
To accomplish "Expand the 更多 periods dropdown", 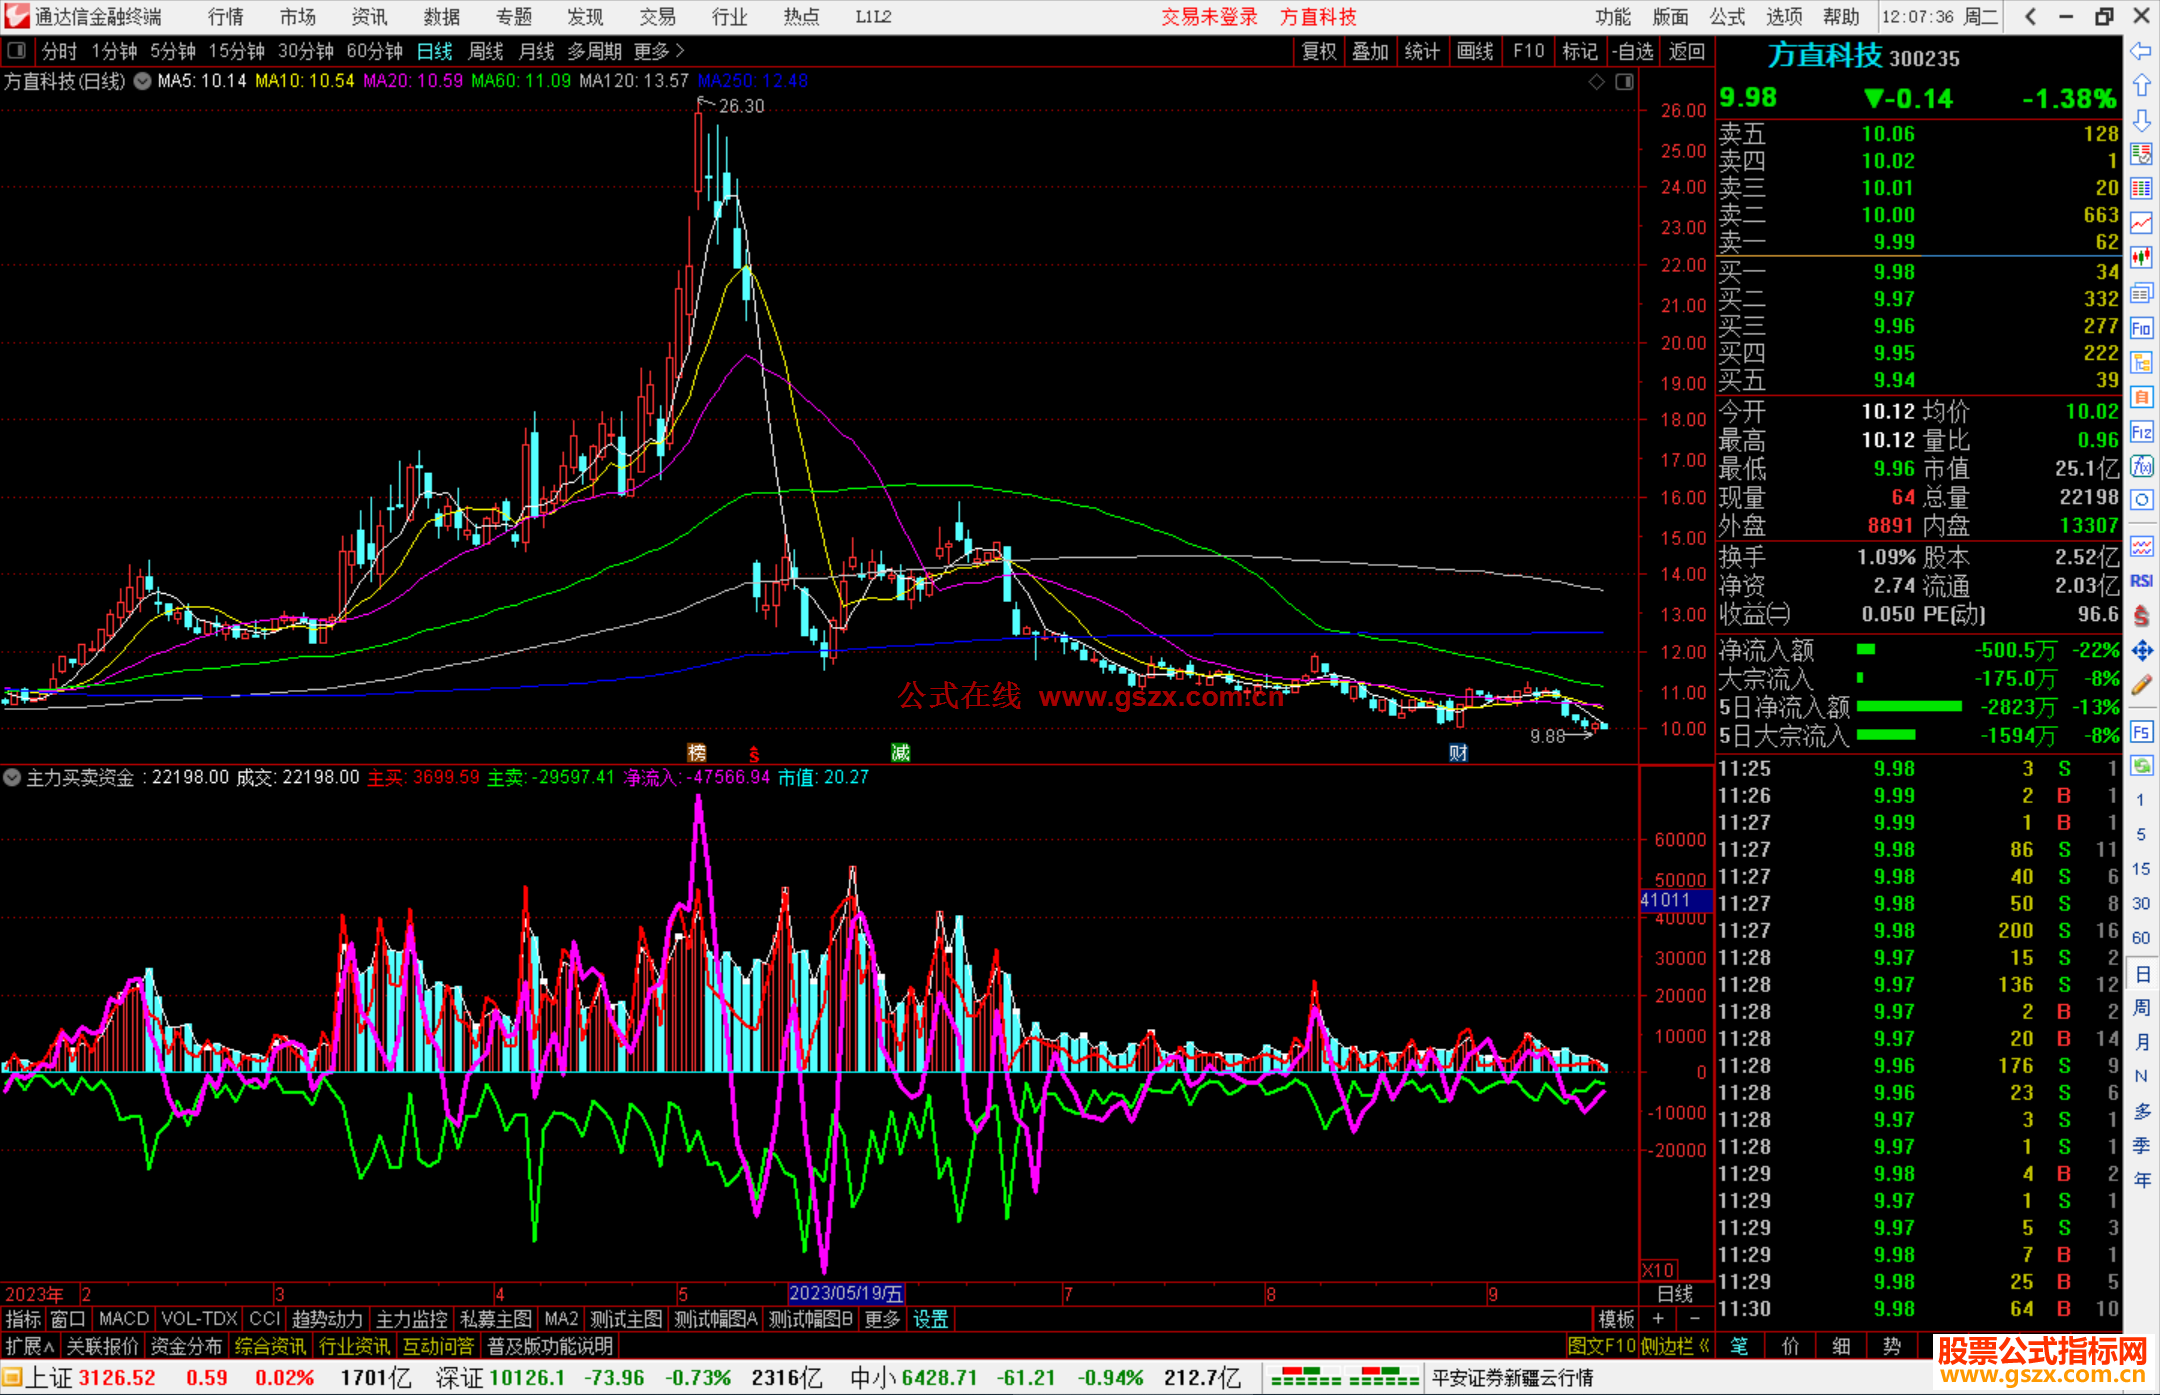I will click(659, 51).
